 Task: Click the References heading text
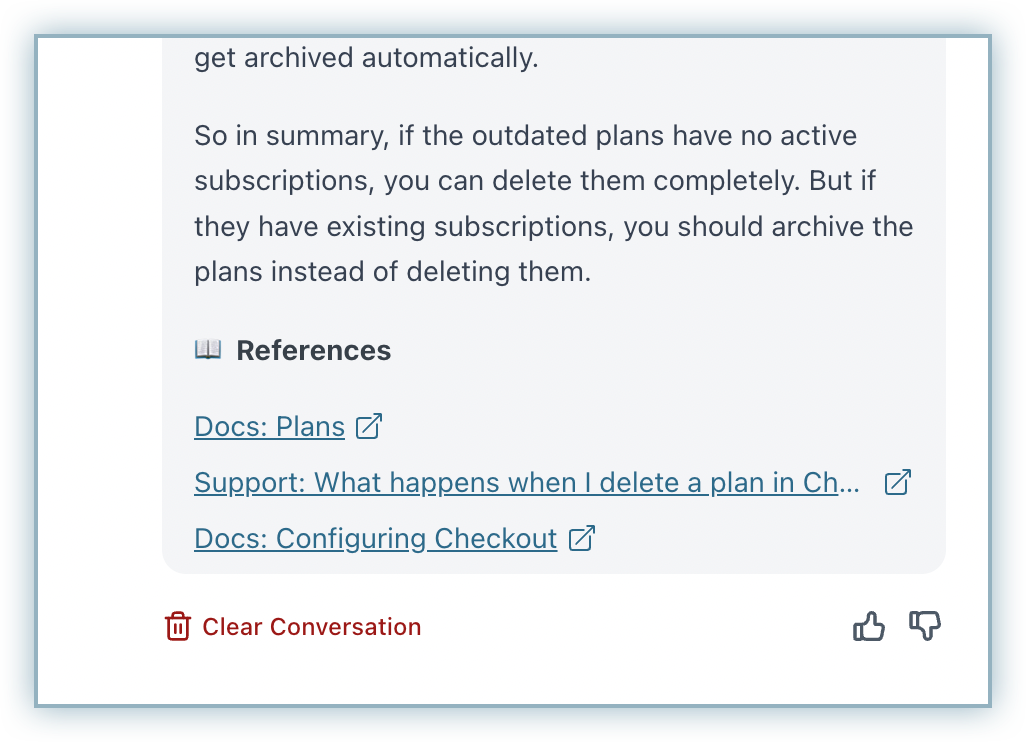[x=313, y=351]
